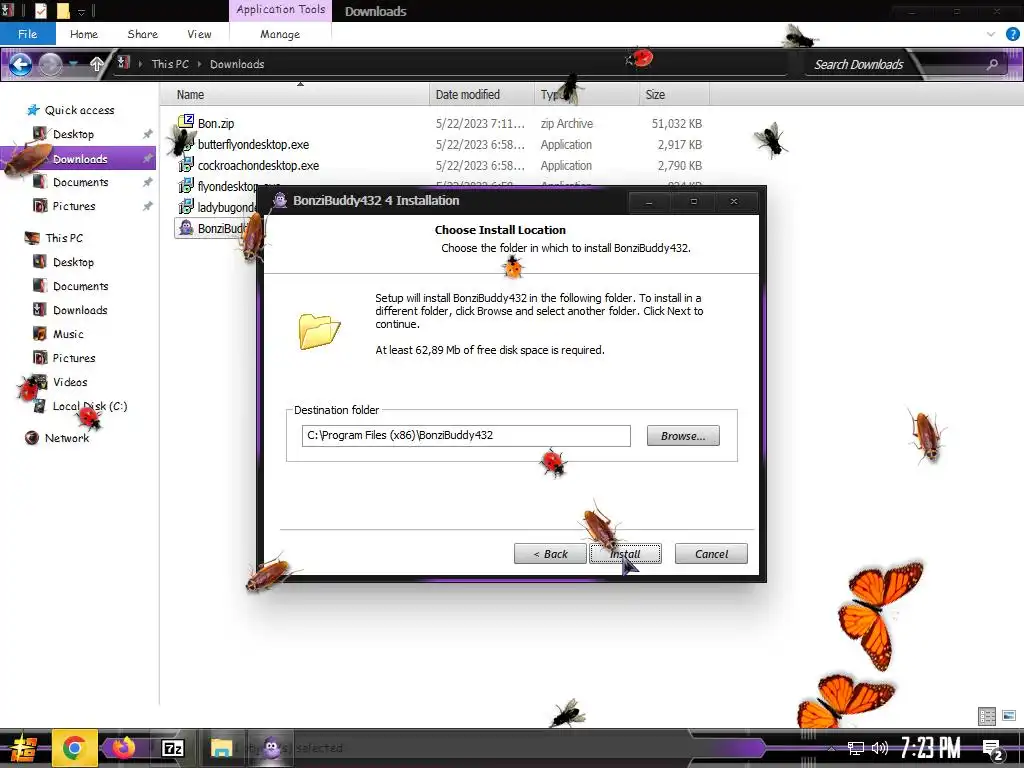Open Pictures under Quick access

click(x=74, y=206)
